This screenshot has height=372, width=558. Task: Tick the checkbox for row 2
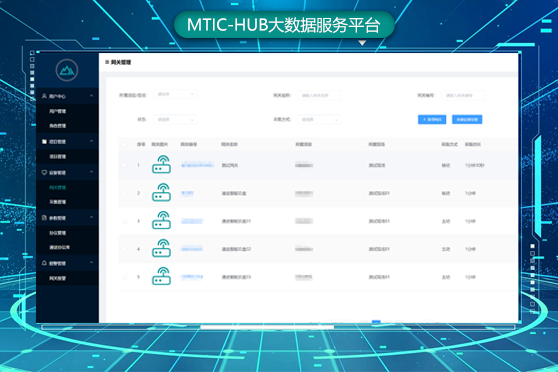point(124,193)
